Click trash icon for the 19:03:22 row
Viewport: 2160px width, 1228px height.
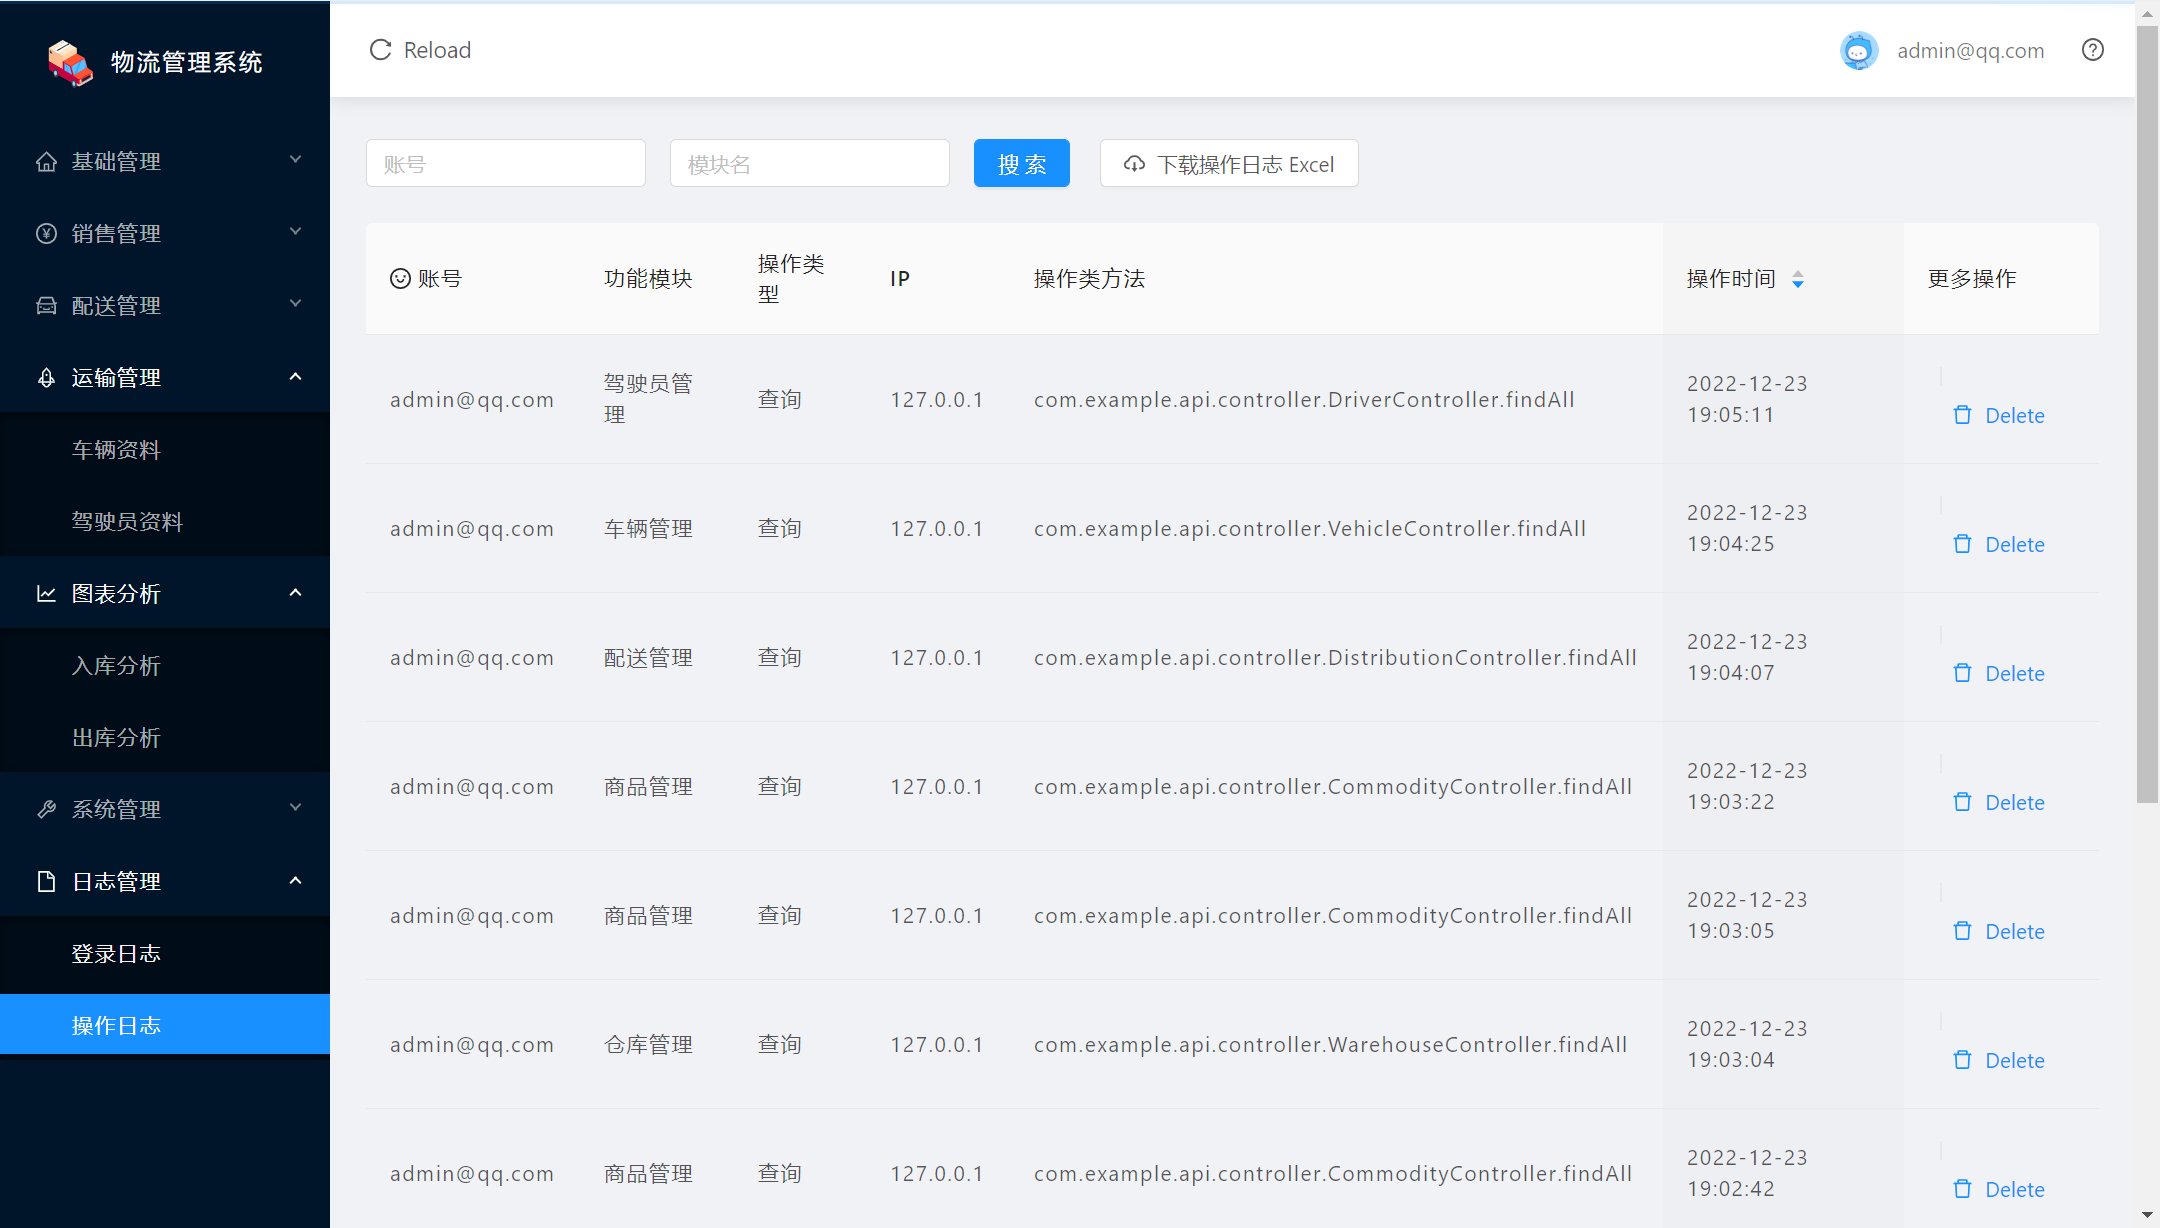coord(1963,802)
